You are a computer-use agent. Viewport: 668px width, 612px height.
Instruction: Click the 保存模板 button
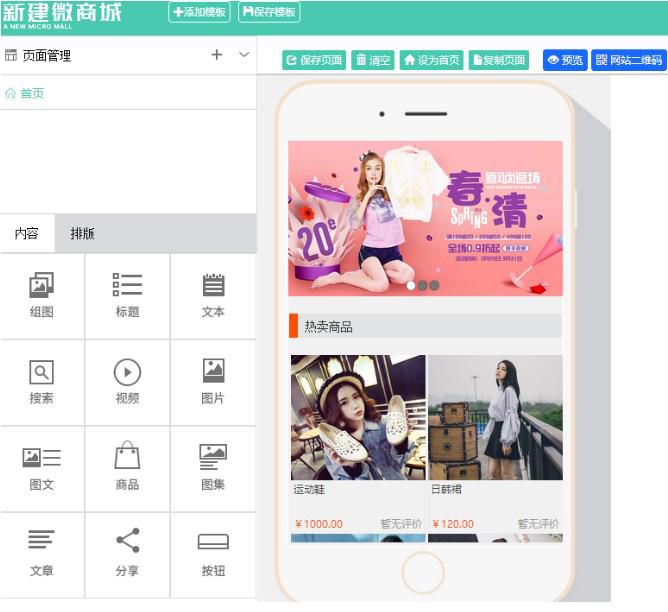pos(269,12)
